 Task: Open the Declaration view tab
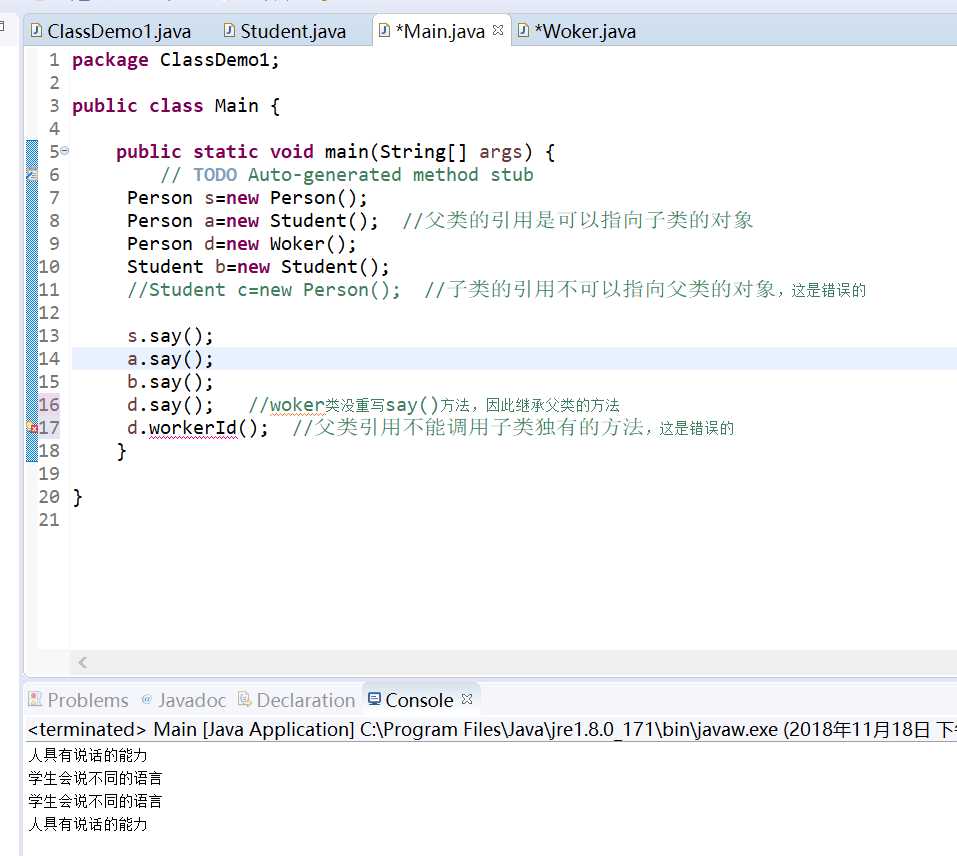(296, 700)
